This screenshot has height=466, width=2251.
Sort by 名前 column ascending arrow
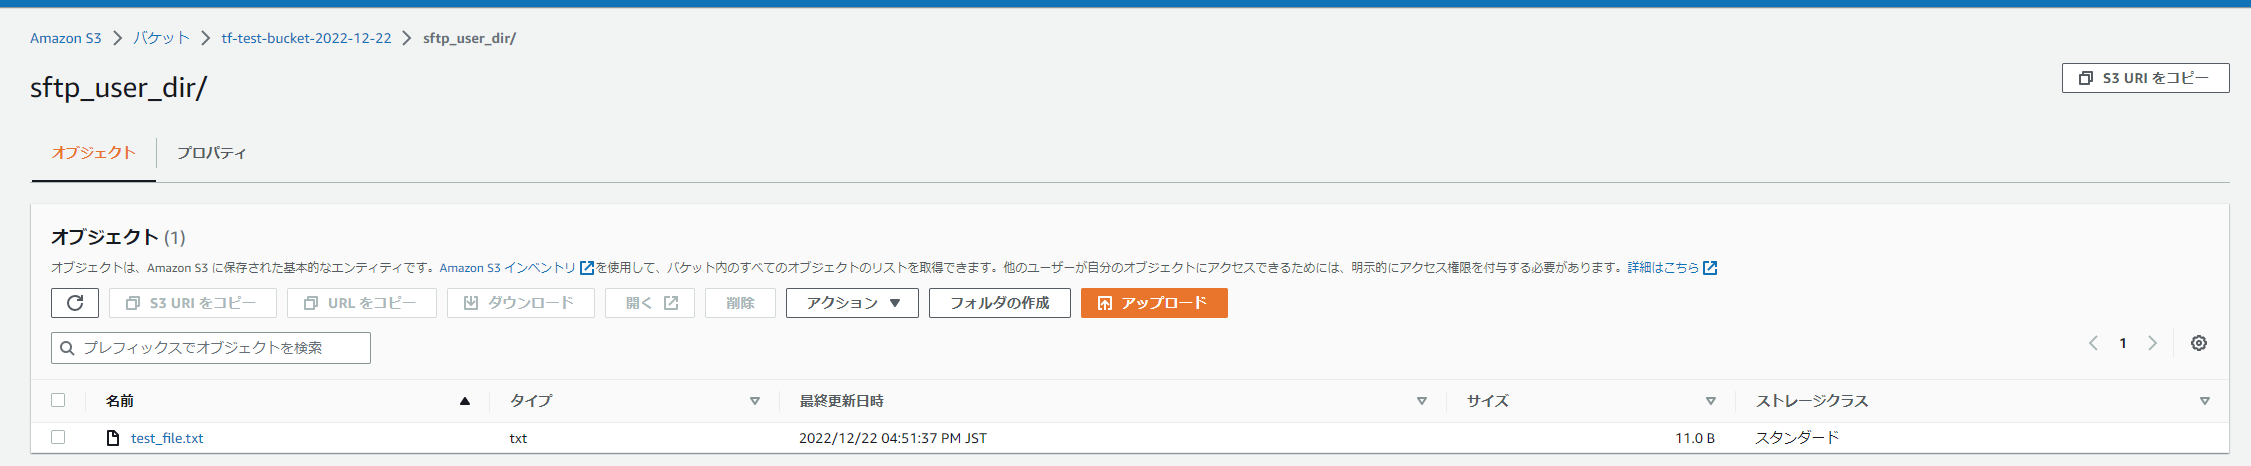tap(465, 401)
